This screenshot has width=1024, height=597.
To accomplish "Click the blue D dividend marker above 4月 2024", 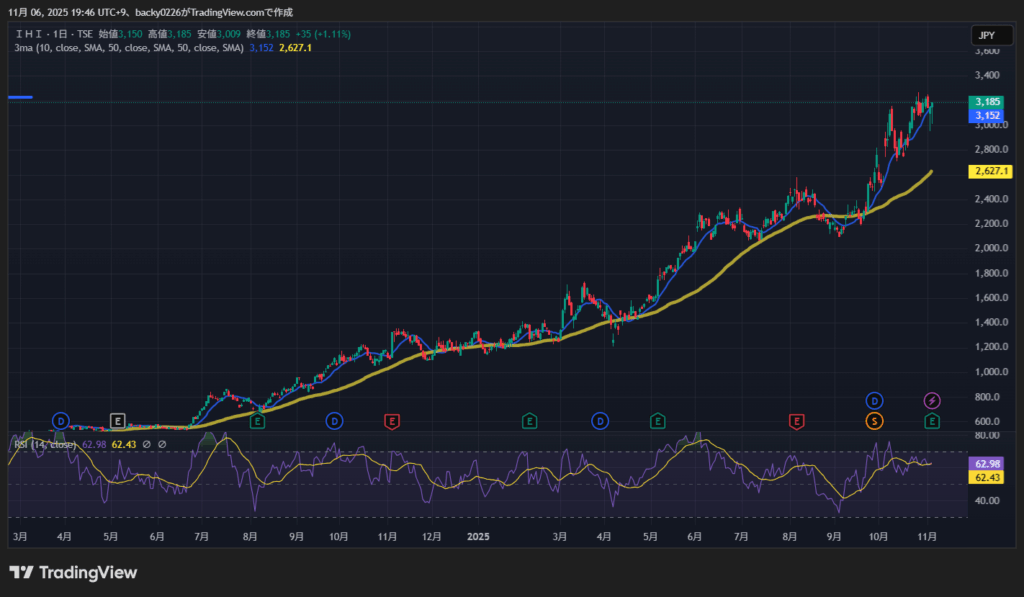I will pos(61,421).
